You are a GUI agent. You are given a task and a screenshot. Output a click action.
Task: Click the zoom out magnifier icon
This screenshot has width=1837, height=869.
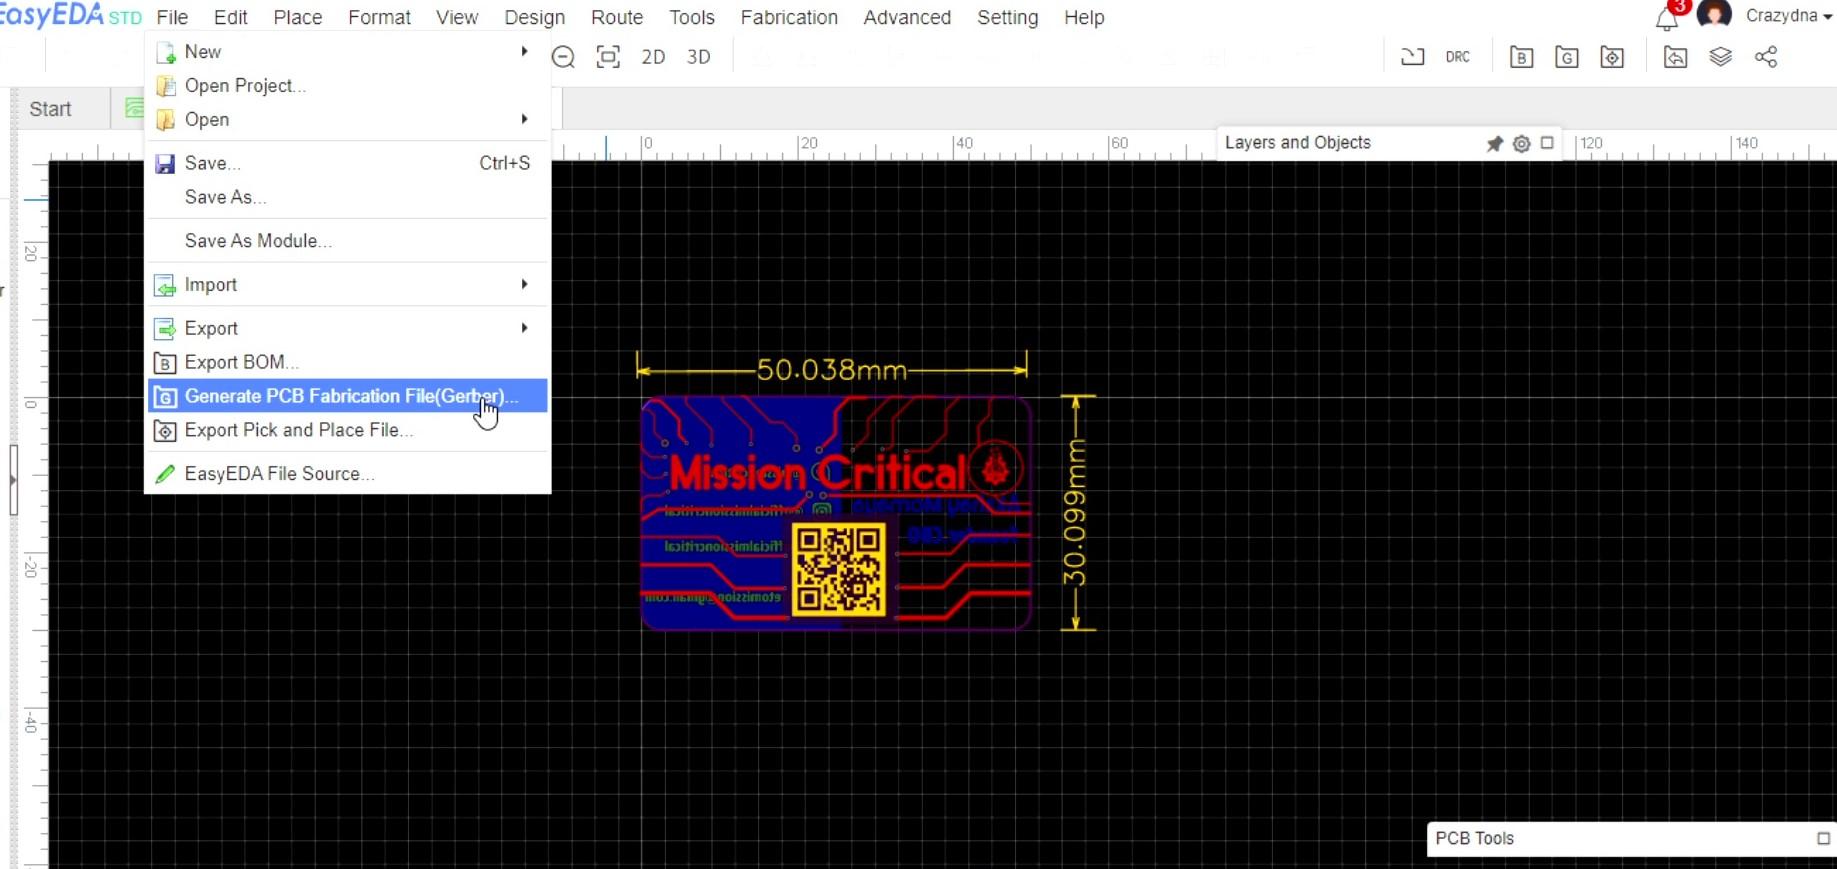[563, 57]
